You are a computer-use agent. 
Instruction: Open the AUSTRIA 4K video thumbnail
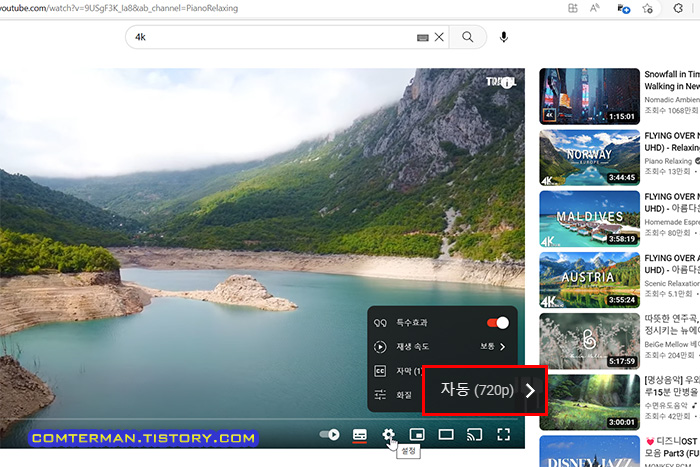click(x=589, y=280)
